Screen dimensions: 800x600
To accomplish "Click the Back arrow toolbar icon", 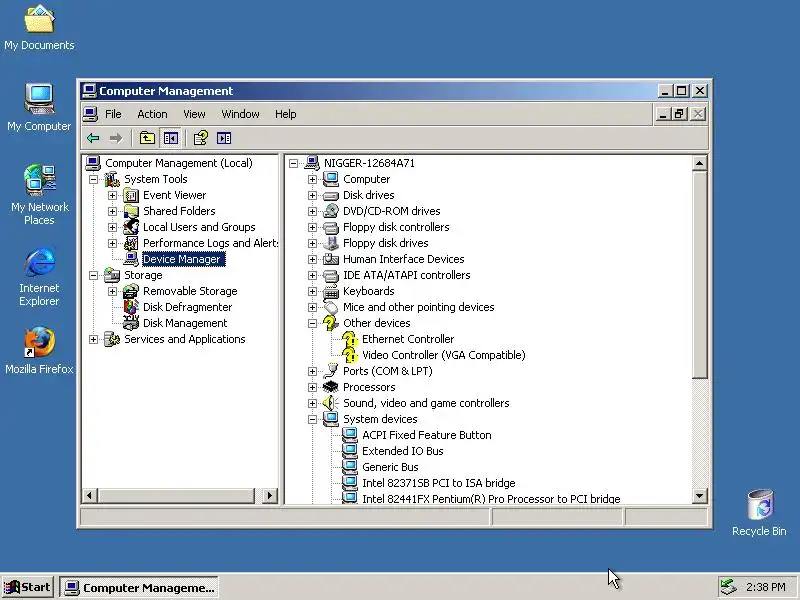I will pos(93,138).
